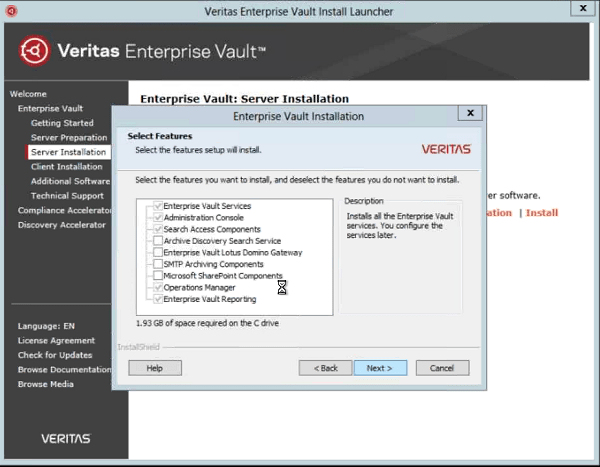Click the Cancel button
This screenshot has height=467, width=600.
point(442,368)
